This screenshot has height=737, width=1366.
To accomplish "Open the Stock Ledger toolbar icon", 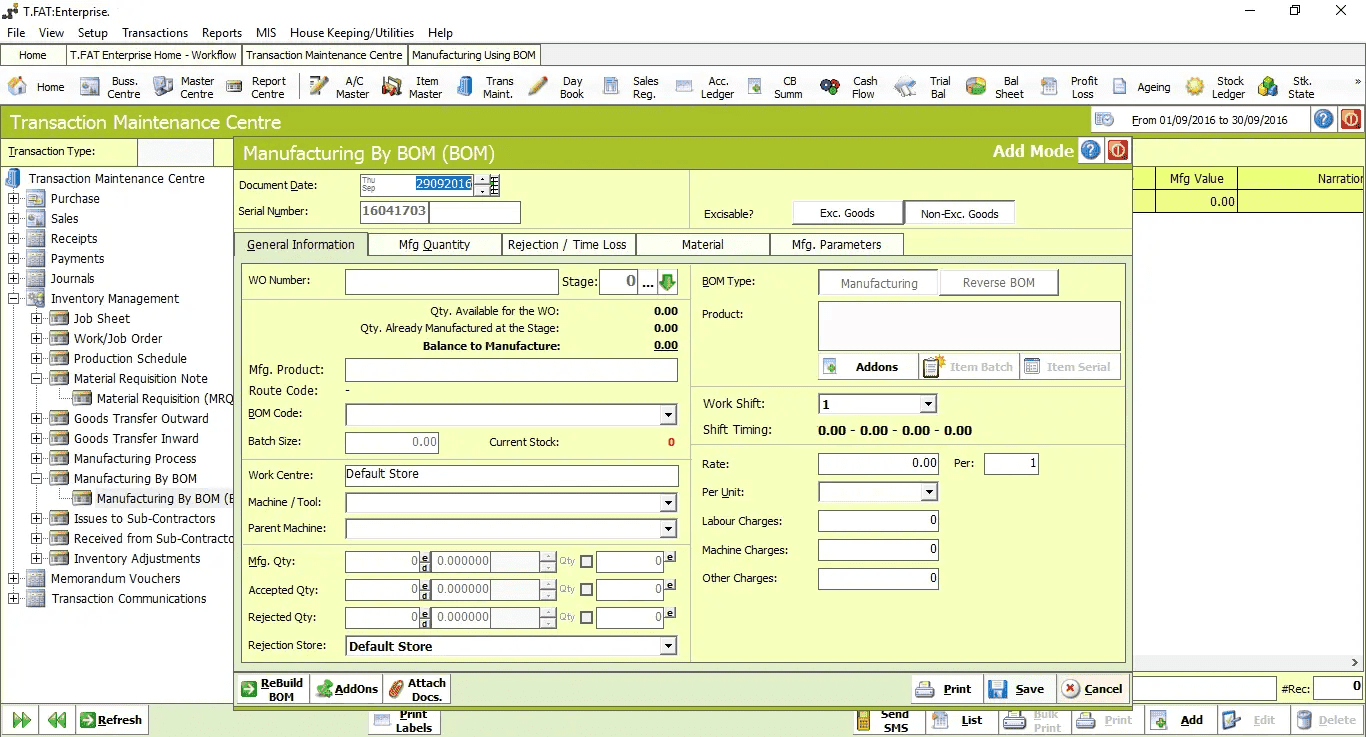I will [x=1214, y=87].
